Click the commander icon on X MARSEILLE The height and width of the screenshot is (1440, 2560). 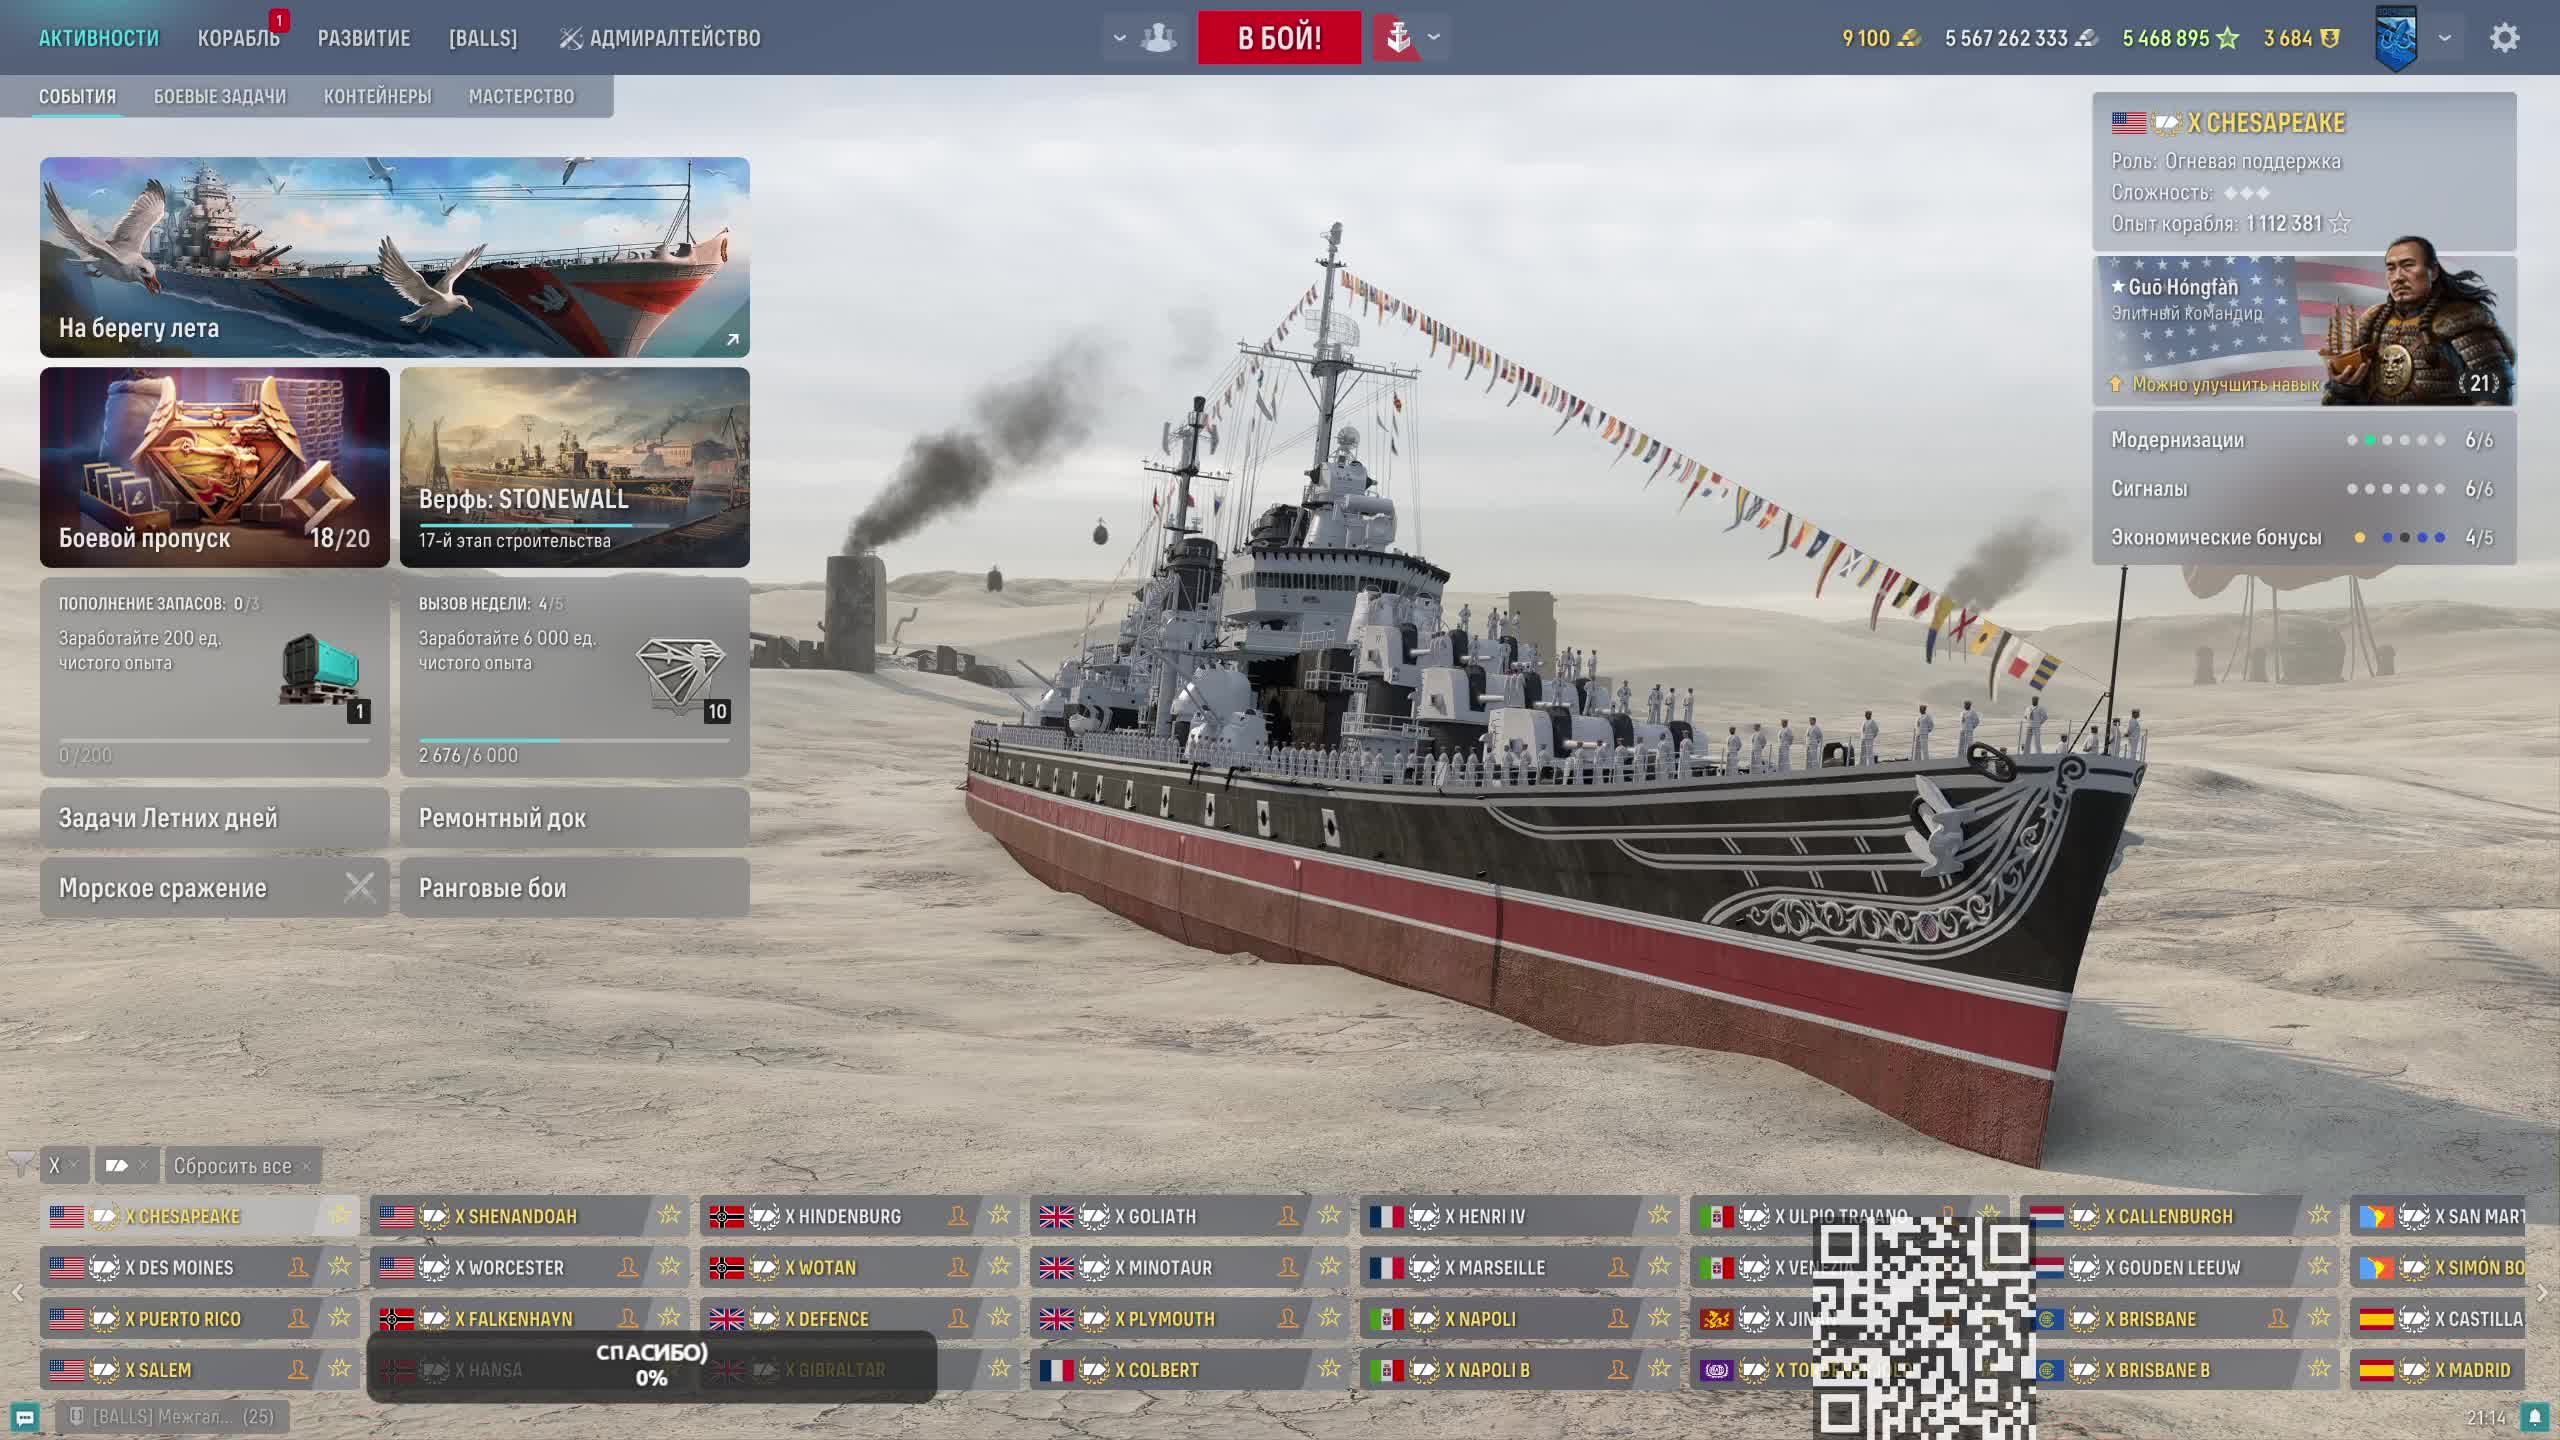tap(1618, 1267)
